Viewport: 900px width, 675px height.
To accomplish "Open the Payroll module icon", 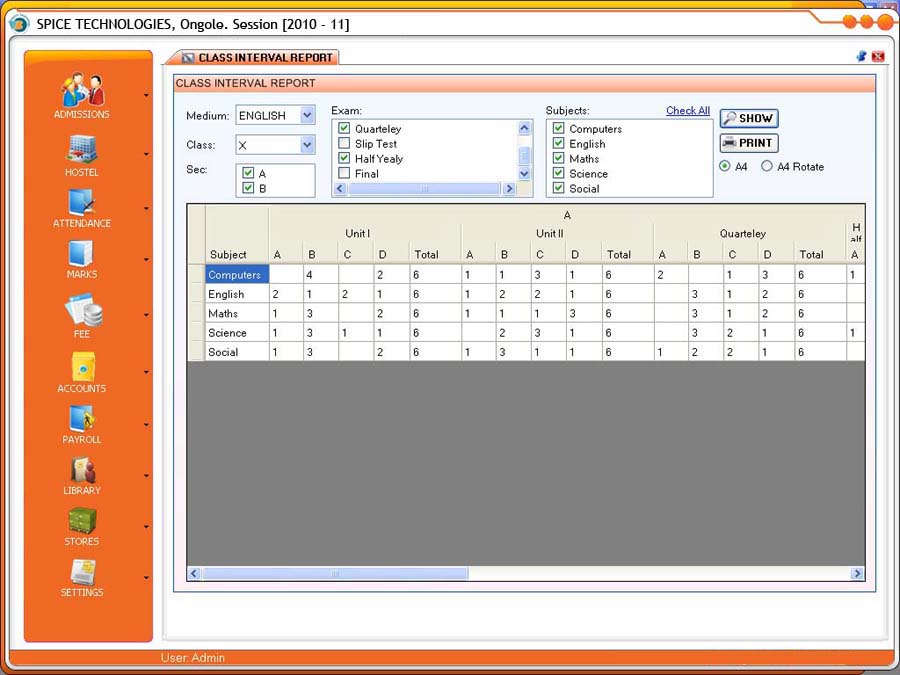I will (x=82, y=418).
